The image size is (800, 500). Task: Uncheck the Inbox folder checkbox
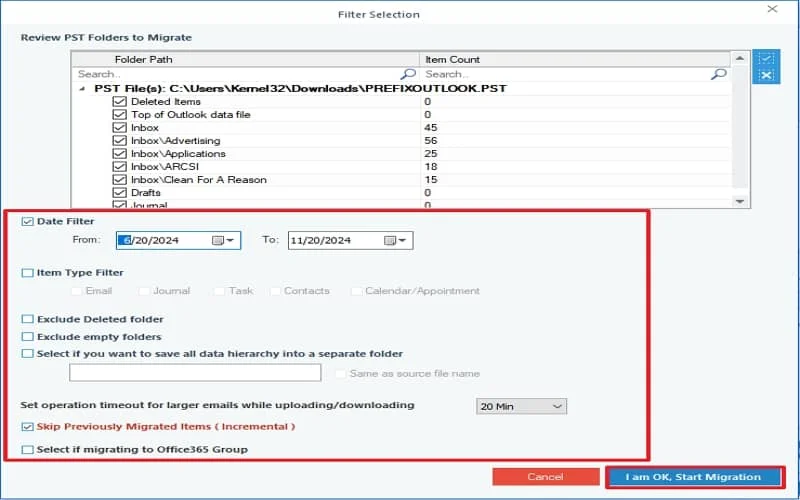click(119, 128)
